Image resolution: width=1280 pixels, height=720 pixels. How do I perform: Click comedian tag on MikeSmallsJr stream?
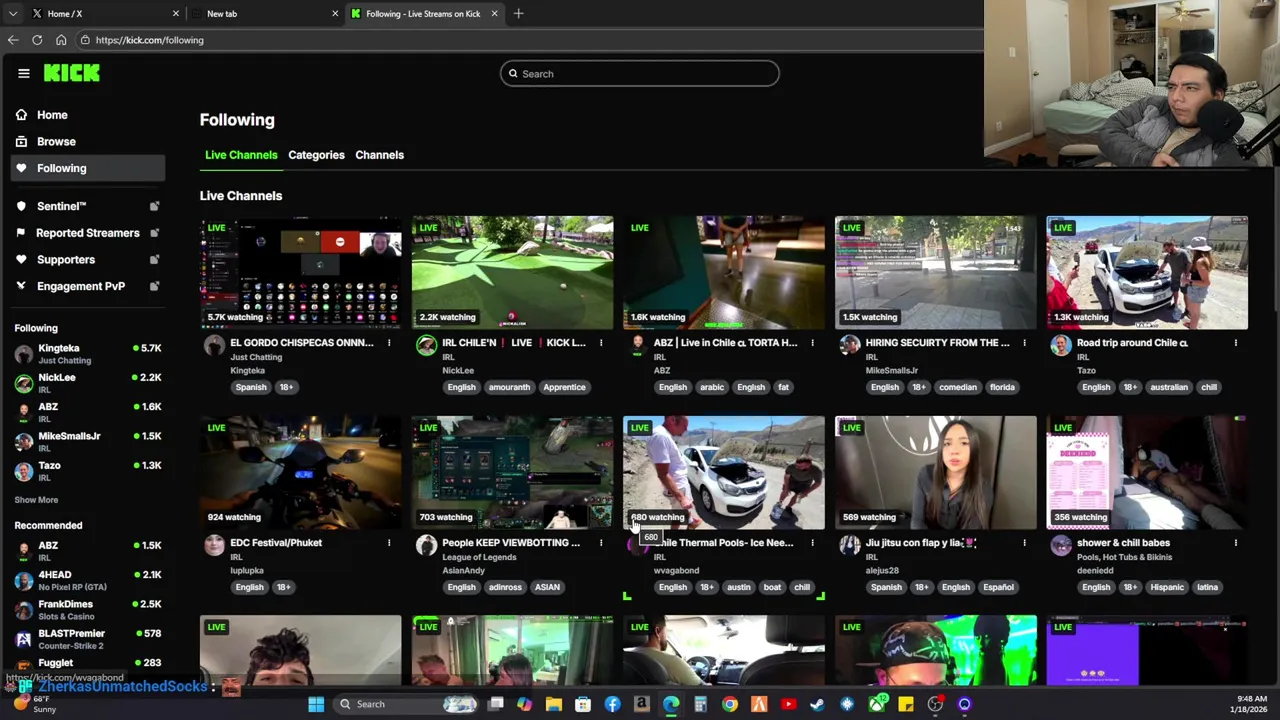click(958, 388)
